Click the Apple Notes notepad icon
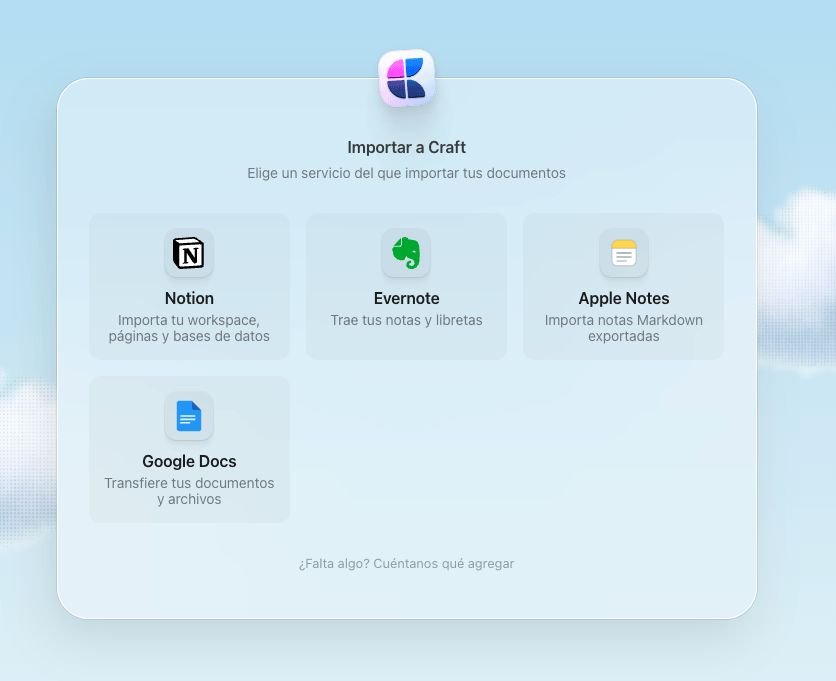836x681 pixels. (624, 253)
